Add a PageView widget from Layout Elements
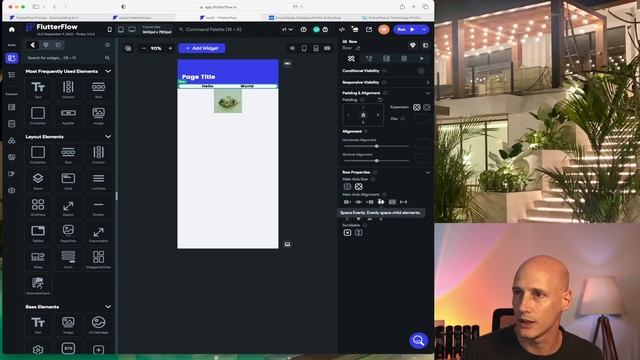This screenshot has height=360, width=640. point(68,233)
